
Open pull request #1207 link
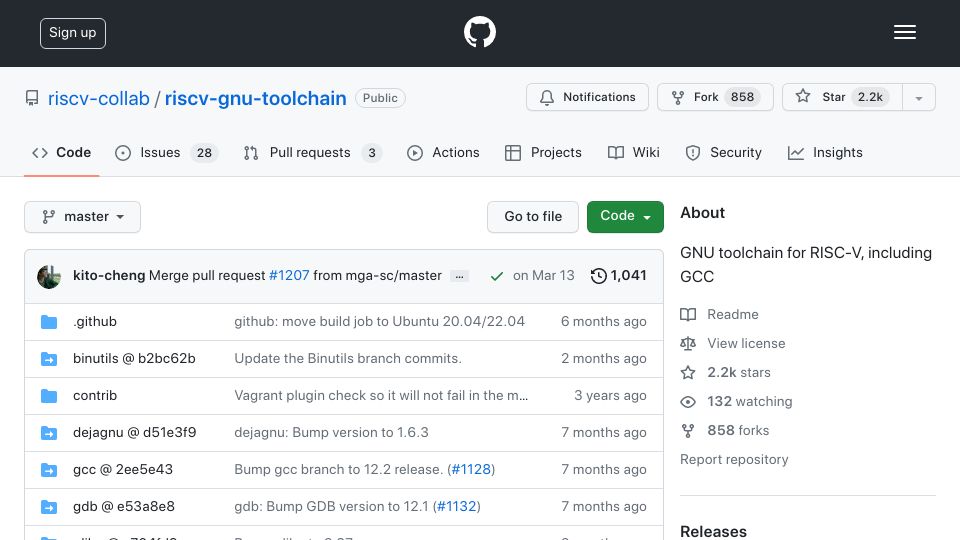pos(289,276)
